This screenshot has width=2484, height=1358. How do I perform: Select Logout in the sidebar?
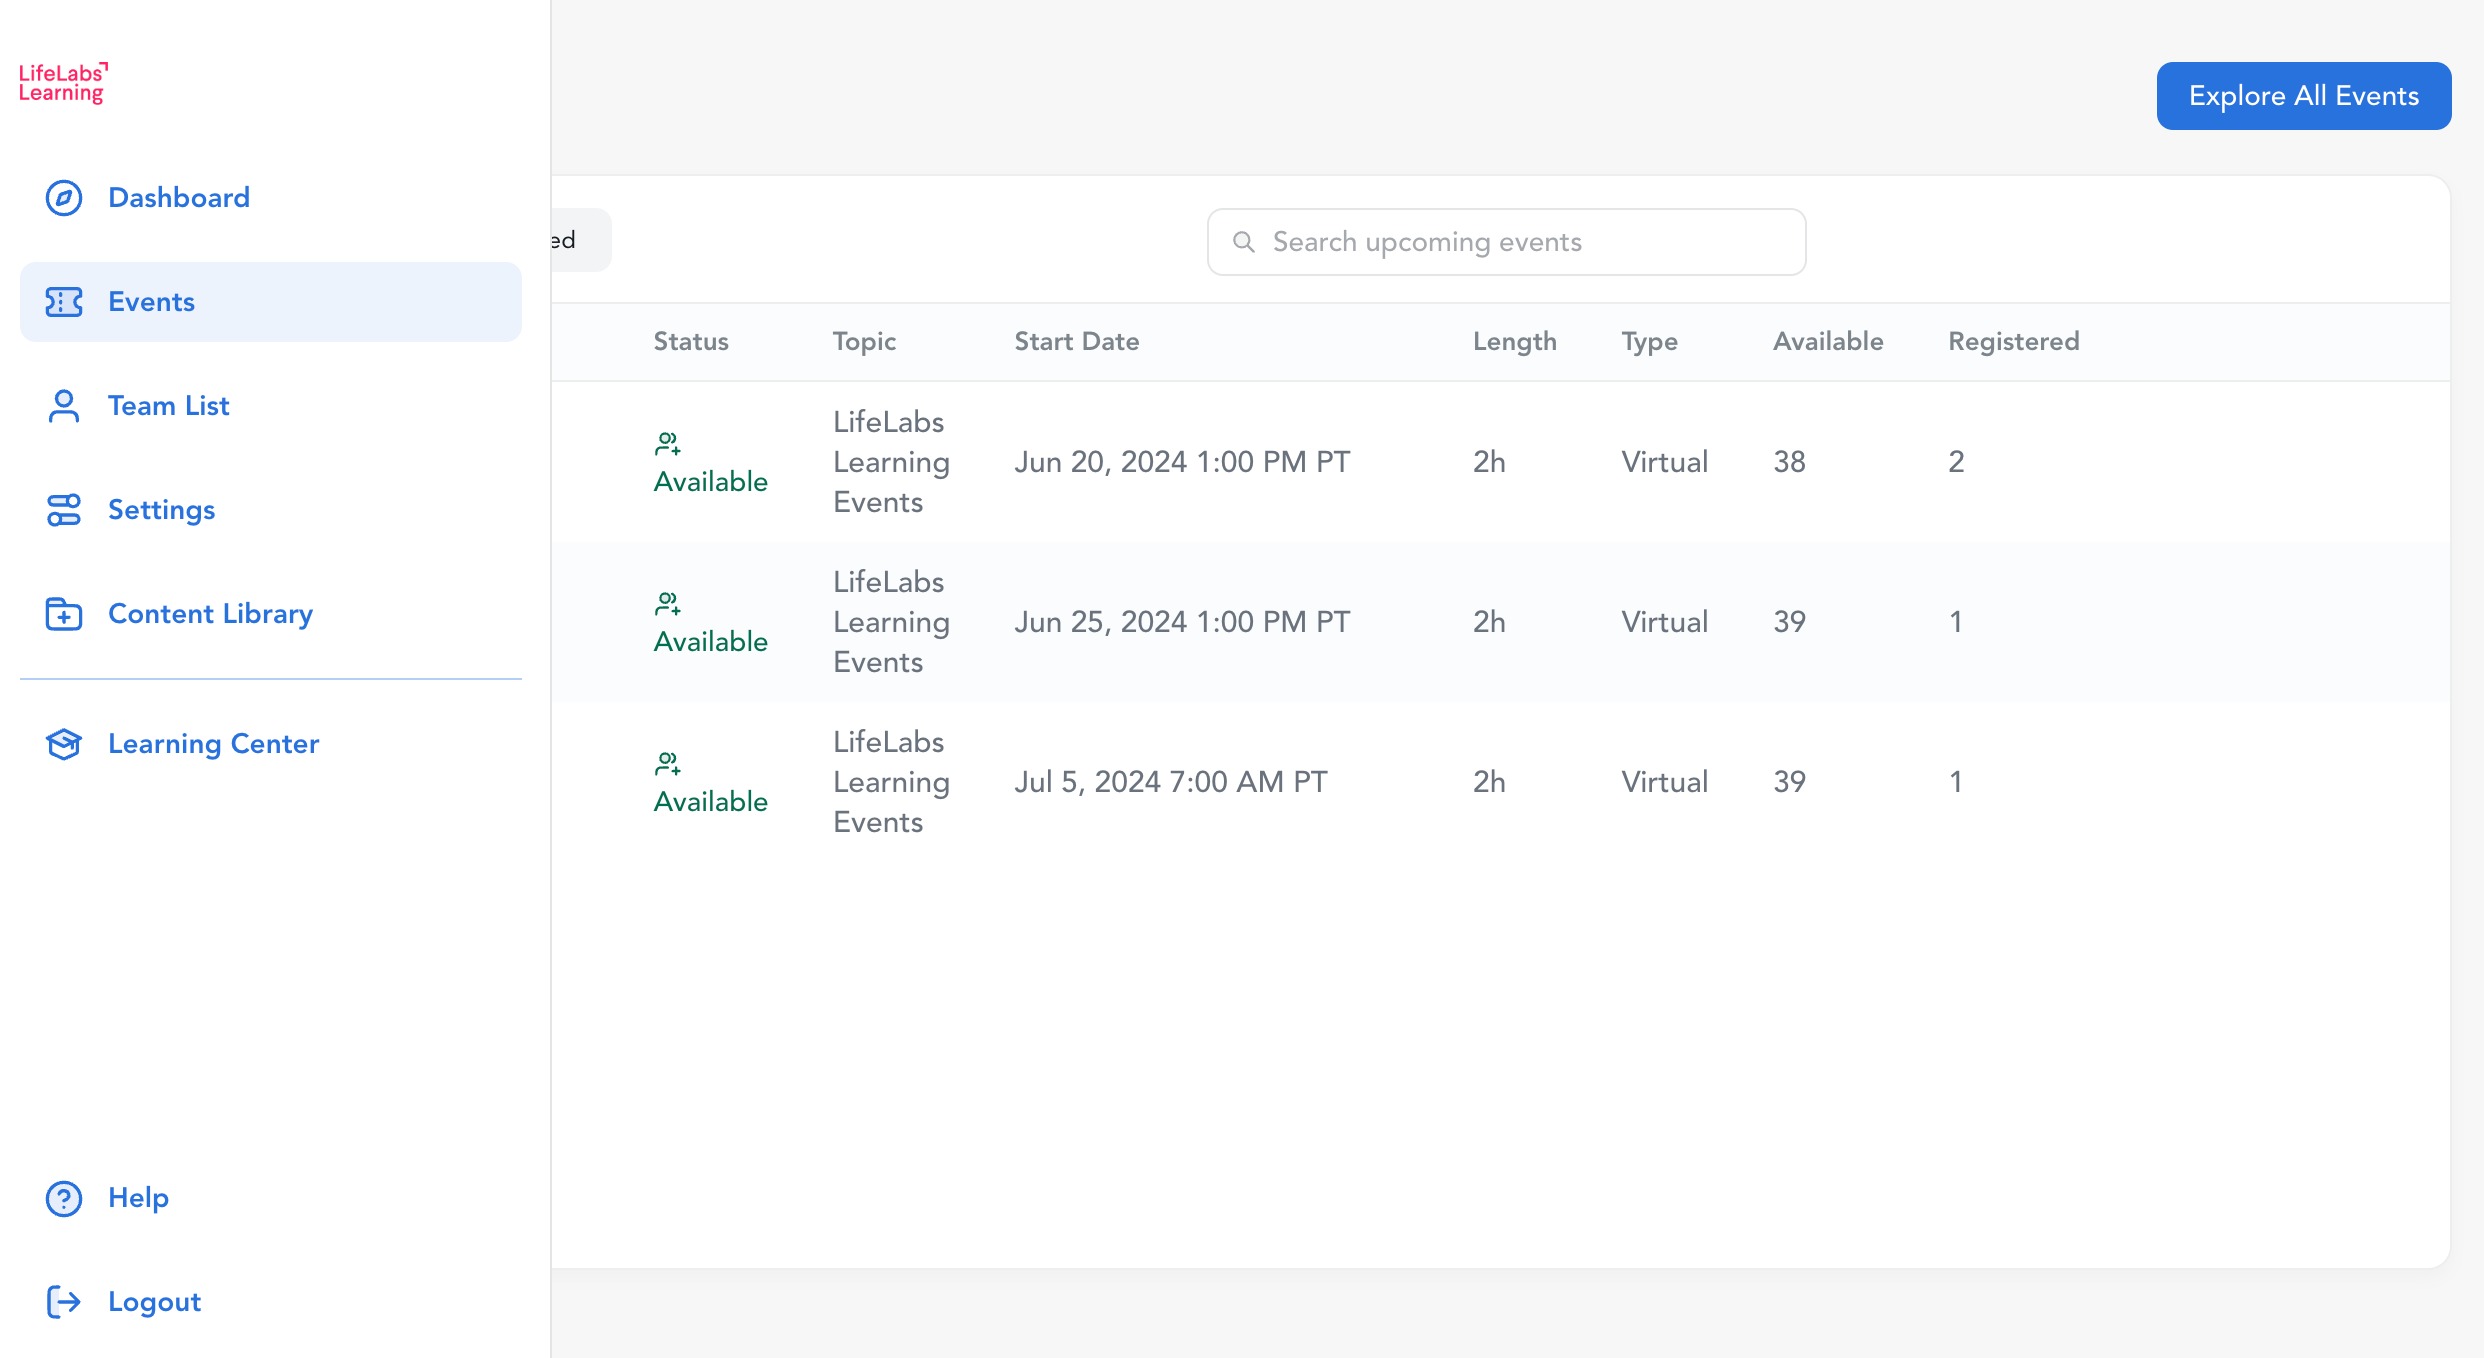coord(271,1302)
